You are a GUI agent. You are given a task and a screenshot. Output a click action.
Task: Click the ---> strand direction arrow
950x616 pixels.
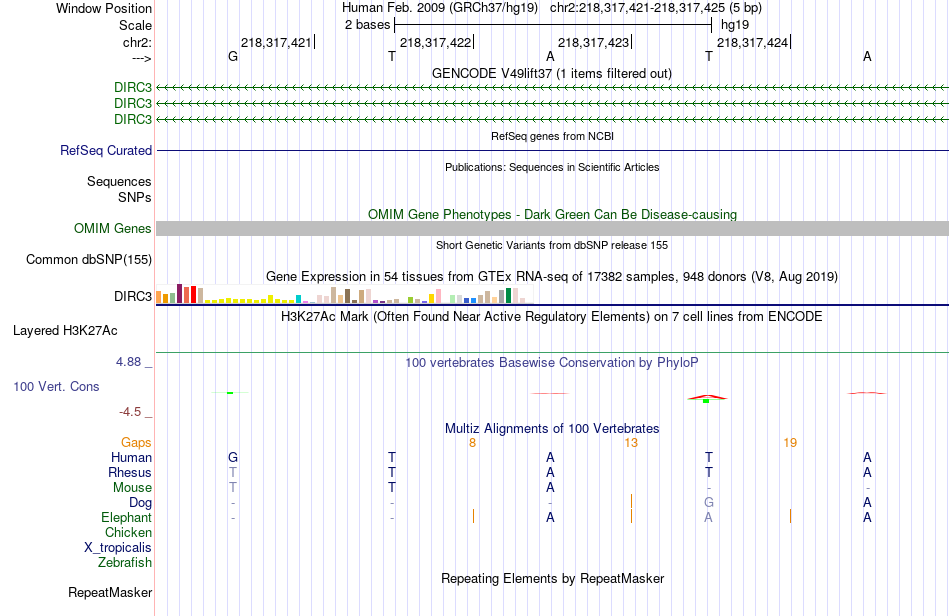click(x=141, y=58)
